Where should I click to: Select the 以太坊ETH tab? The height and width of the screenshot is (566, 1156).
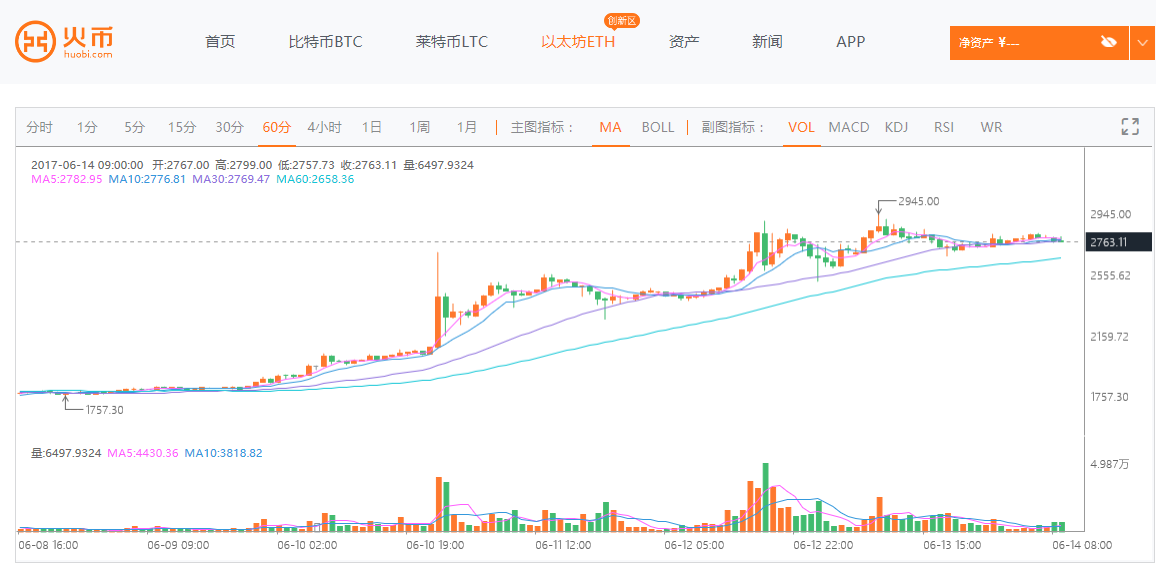coord(578,42)
